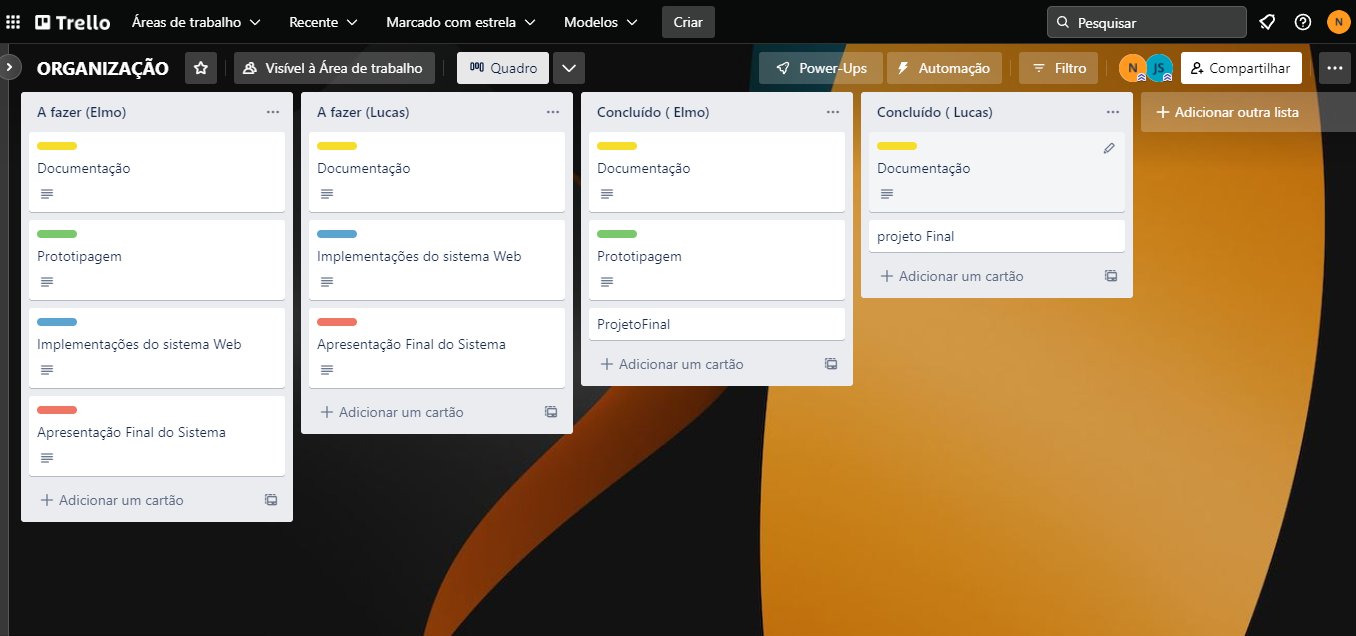Open the Modelos menu
This screenshot has height=636, width=1356.
pos(599,21)
